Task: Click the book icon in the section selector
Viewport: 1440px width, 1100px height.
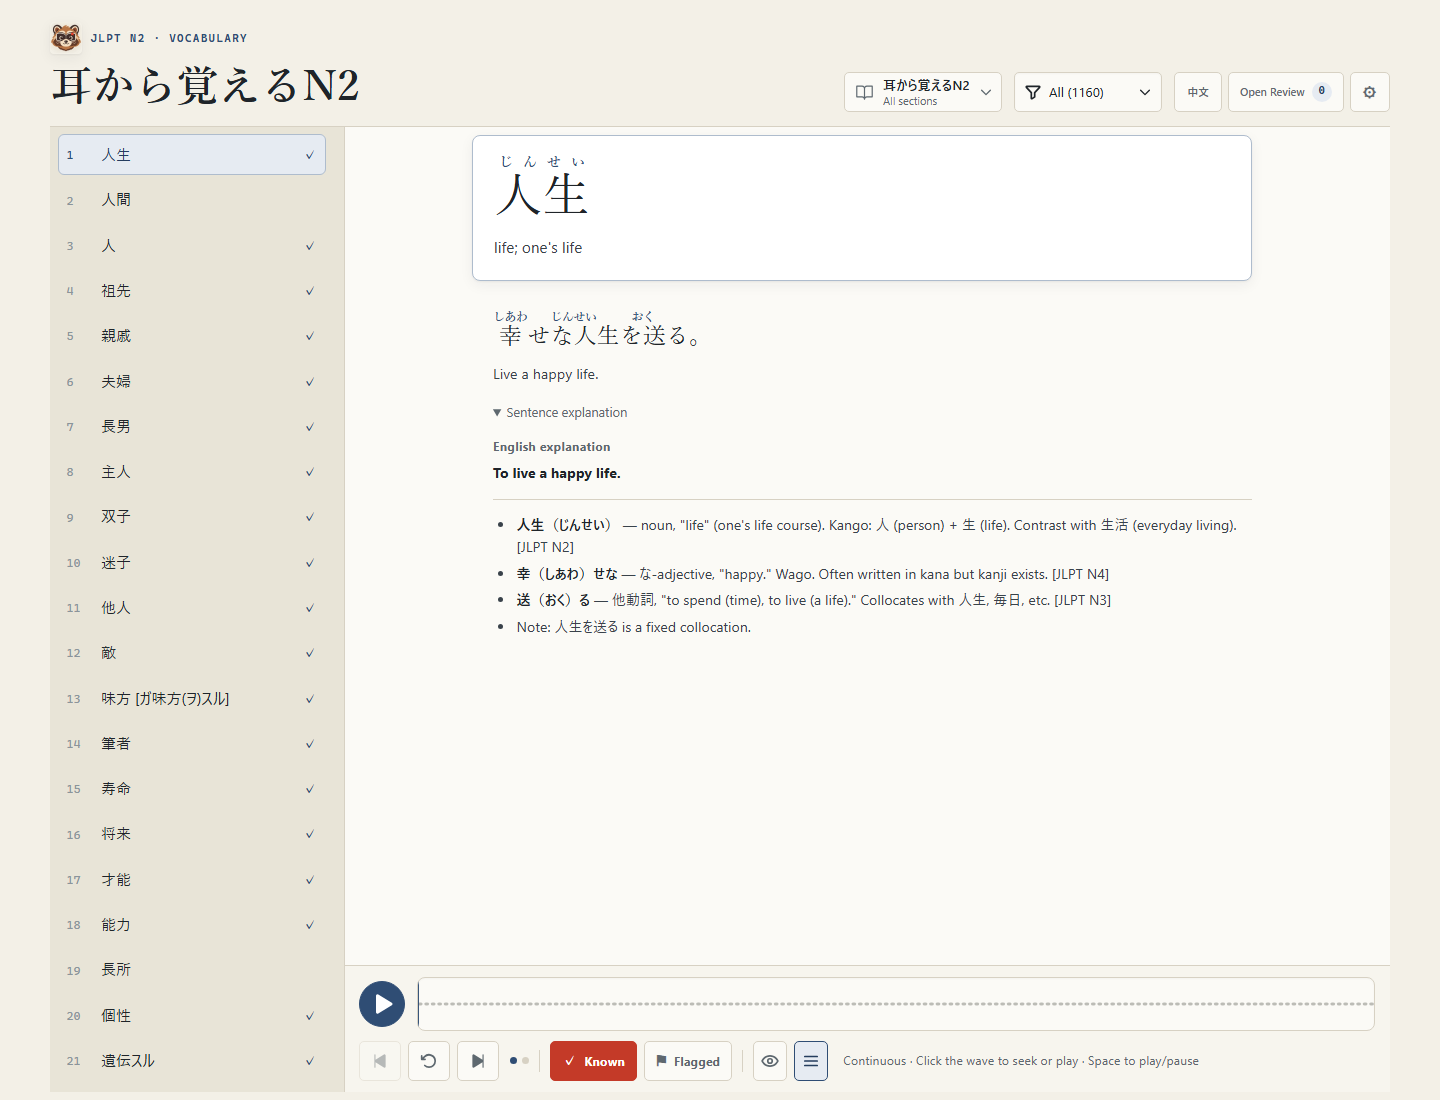Action: [x=864, y=92]
